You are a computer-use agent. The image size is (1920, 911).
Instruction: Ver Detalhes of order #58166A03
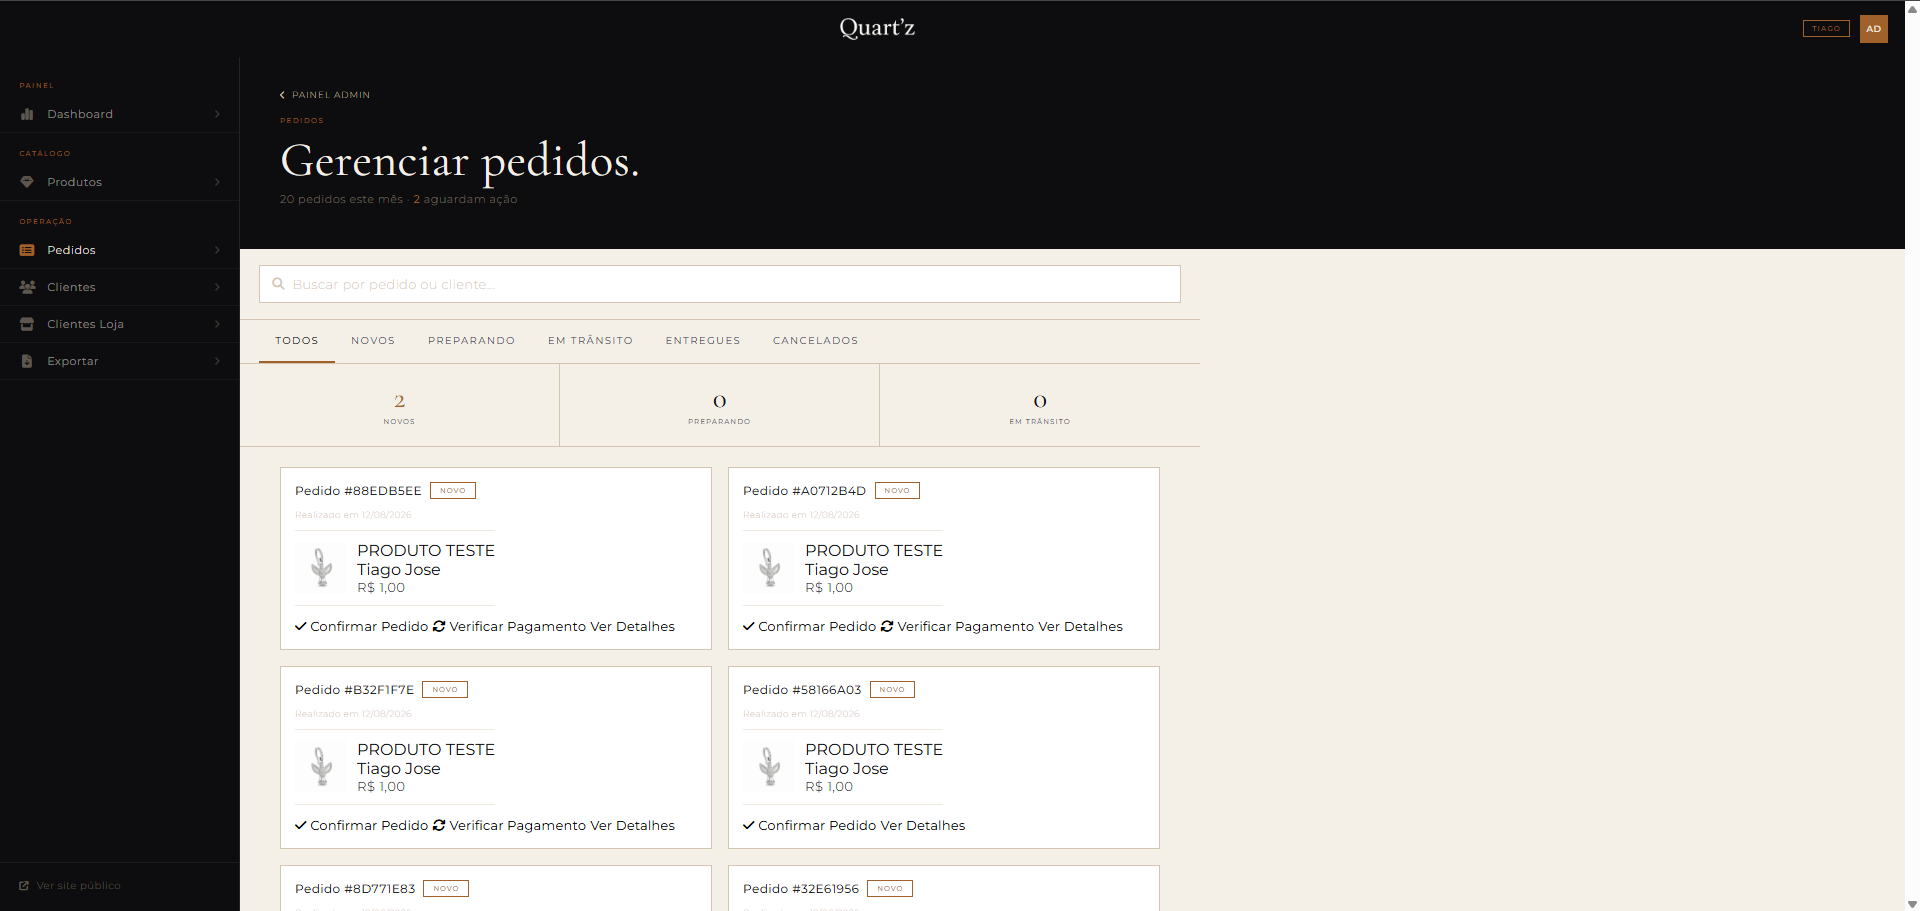[x=923, y=825]
